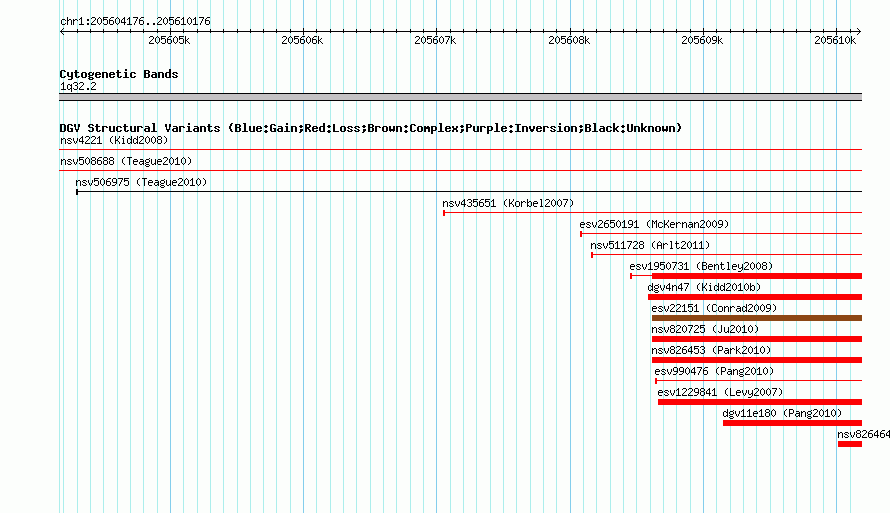This screenshot has height=513, width=890.
Task: Click the 205607k ruler tick label
Action: [435, 40]
